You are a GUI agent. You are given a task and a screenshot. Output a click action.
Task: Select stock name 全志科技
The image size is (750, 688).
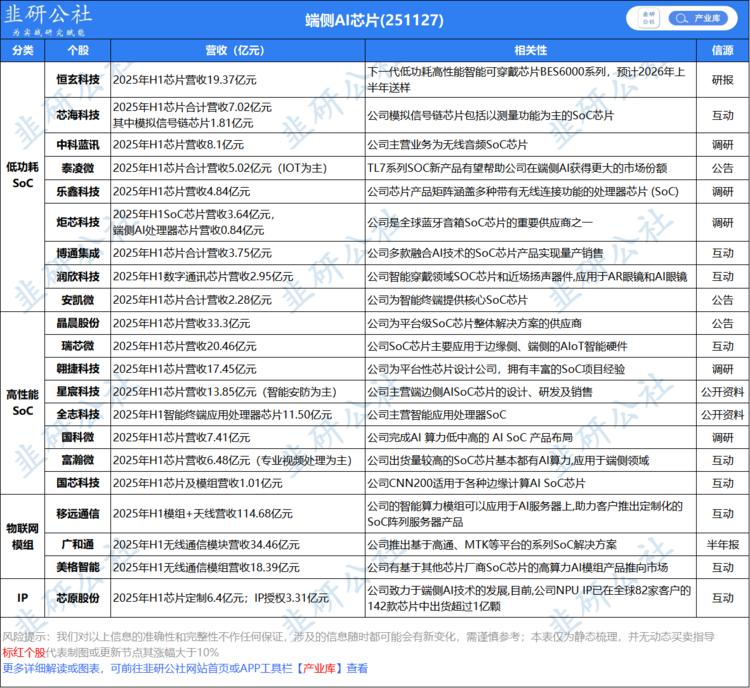click(x=78, y=414)
